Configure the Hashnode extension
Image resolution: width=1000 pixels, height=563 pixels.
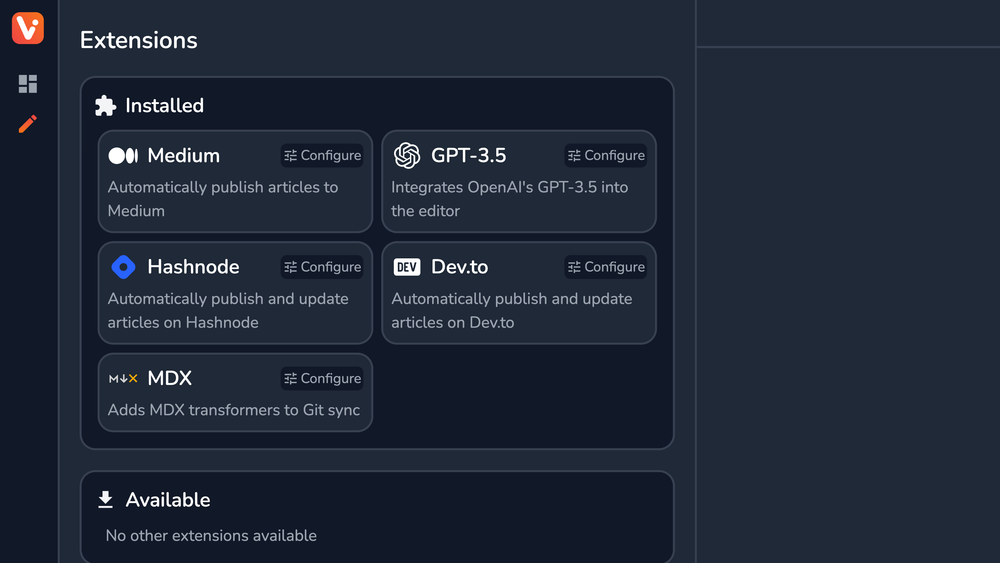click(x=322, y=267)
